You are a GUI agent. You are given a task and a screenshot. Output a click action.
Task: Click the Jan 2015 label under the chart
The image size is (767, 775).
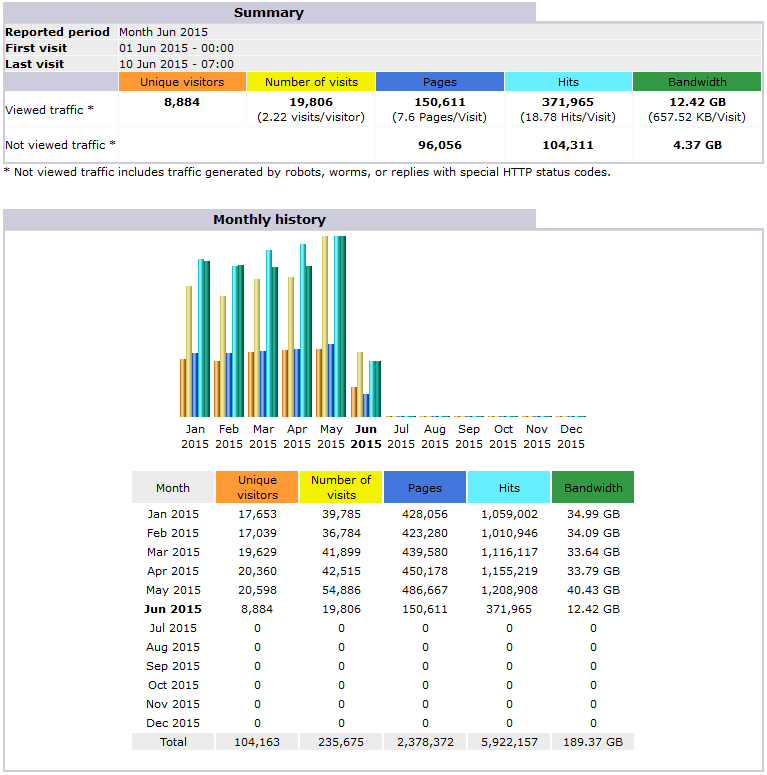(x=195, y=436)
